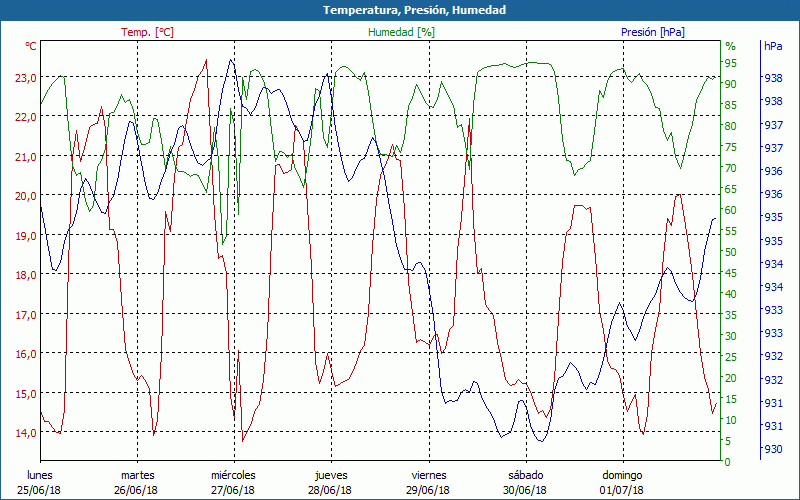Select humidity axis value 45

tap(731, 273)
